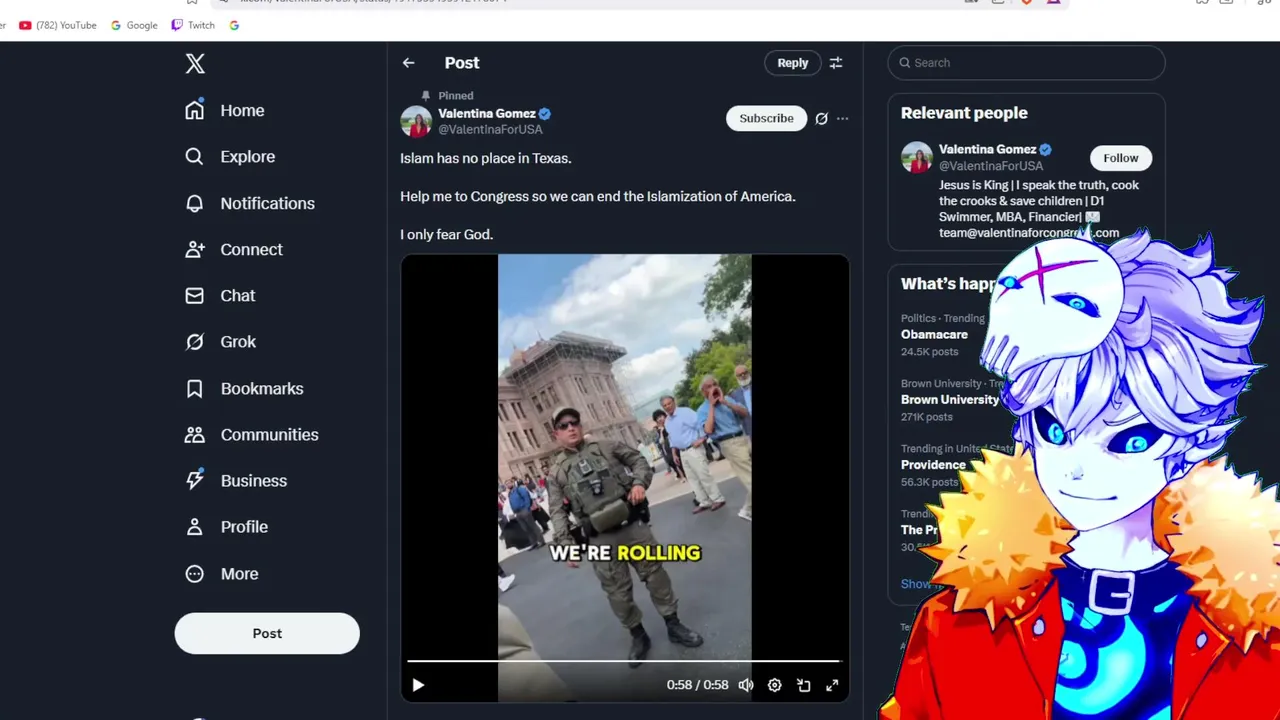Click the pin icon beside the Pinned label

(x=426, y=96)
